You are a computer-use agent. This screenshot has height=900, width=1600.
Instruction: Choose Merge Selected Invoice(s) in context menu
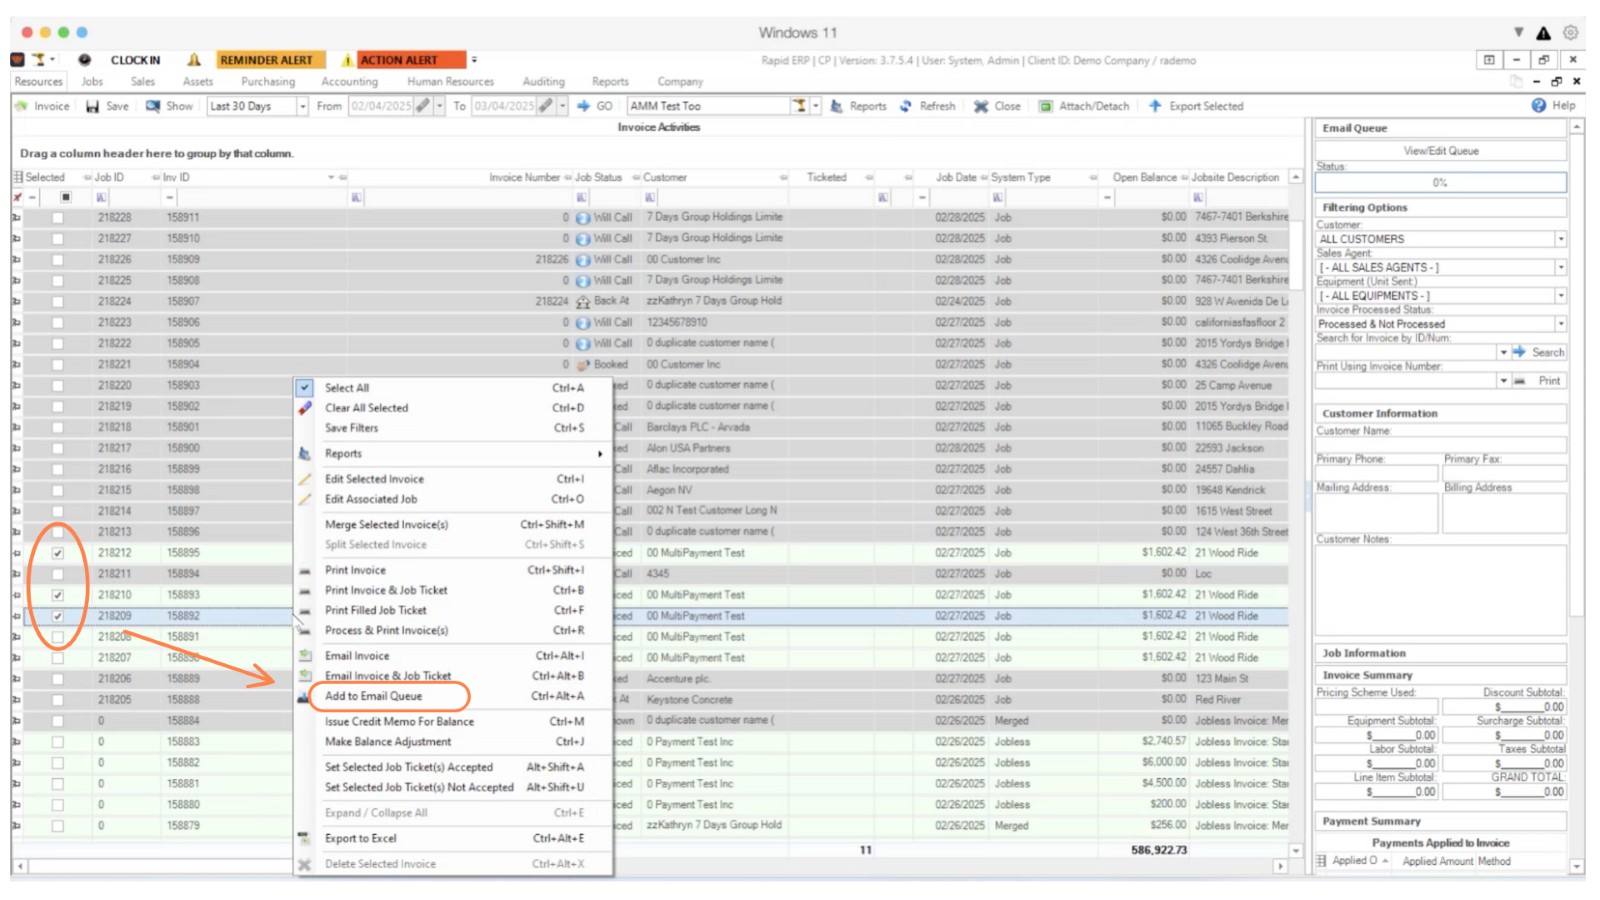click(454, 524)
